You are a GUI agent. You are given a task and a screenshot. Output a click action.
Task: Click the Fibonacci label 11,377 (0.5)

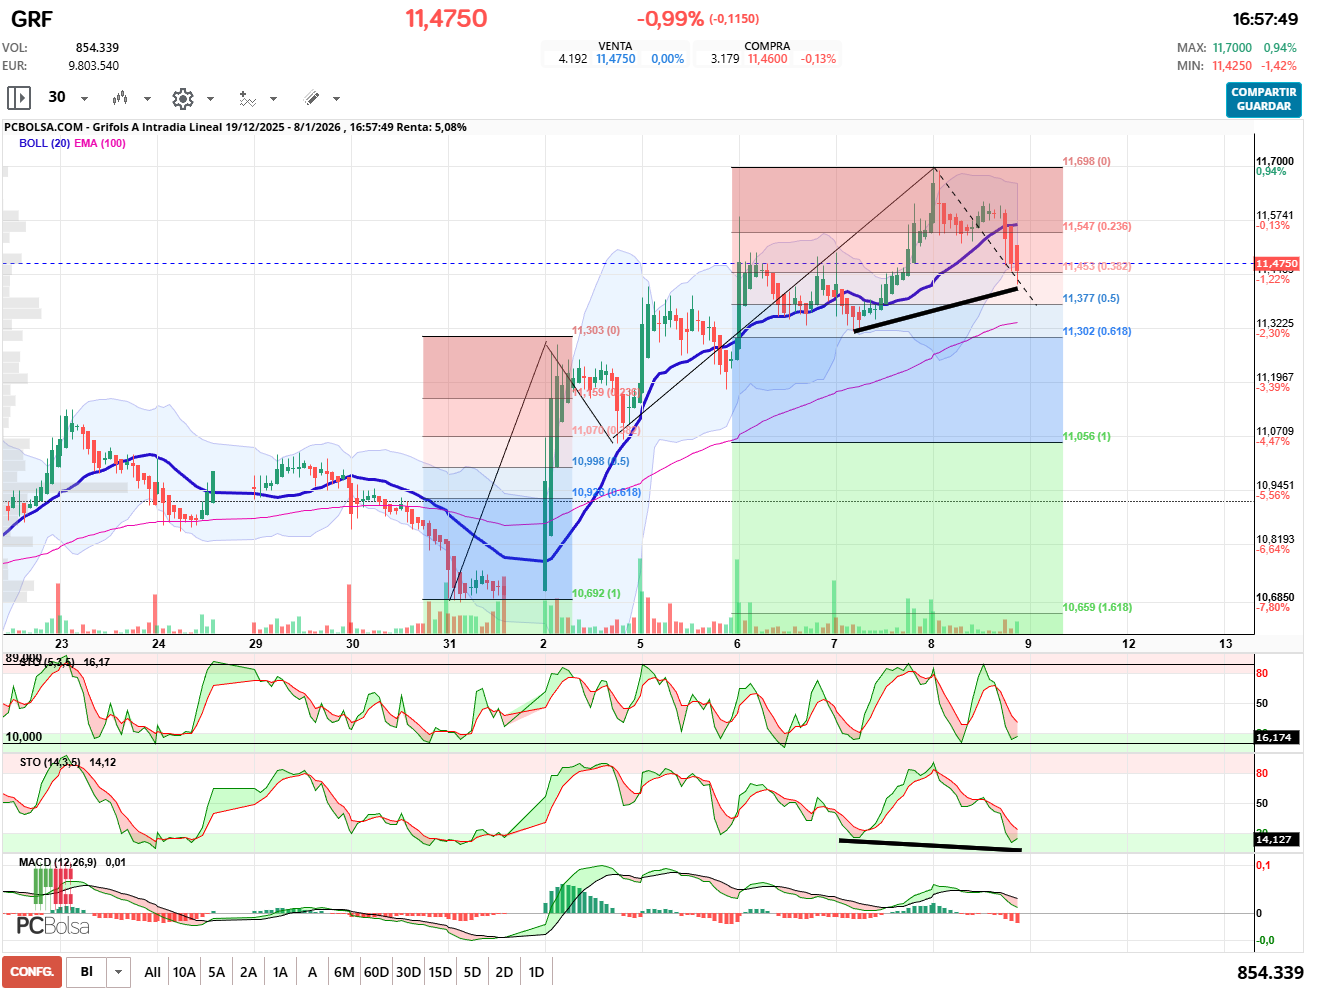click(1091, 298)
